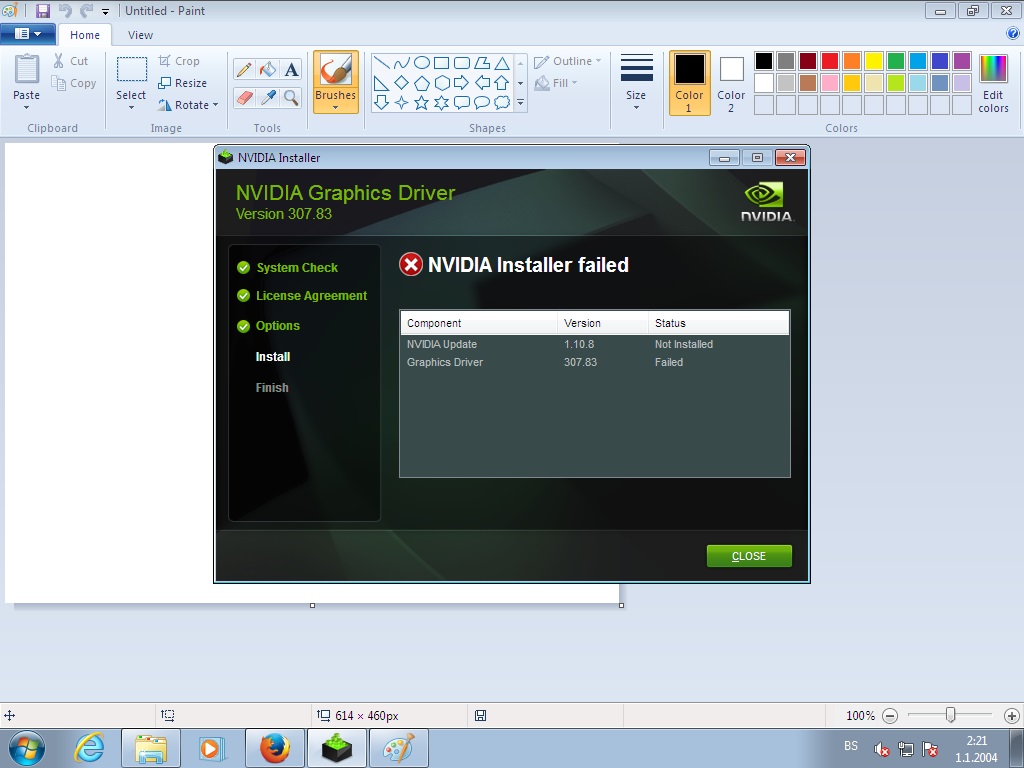Open Paint Help question mark icon
The width and height of the screenshot is (1024, 768).
[1013, 33]
